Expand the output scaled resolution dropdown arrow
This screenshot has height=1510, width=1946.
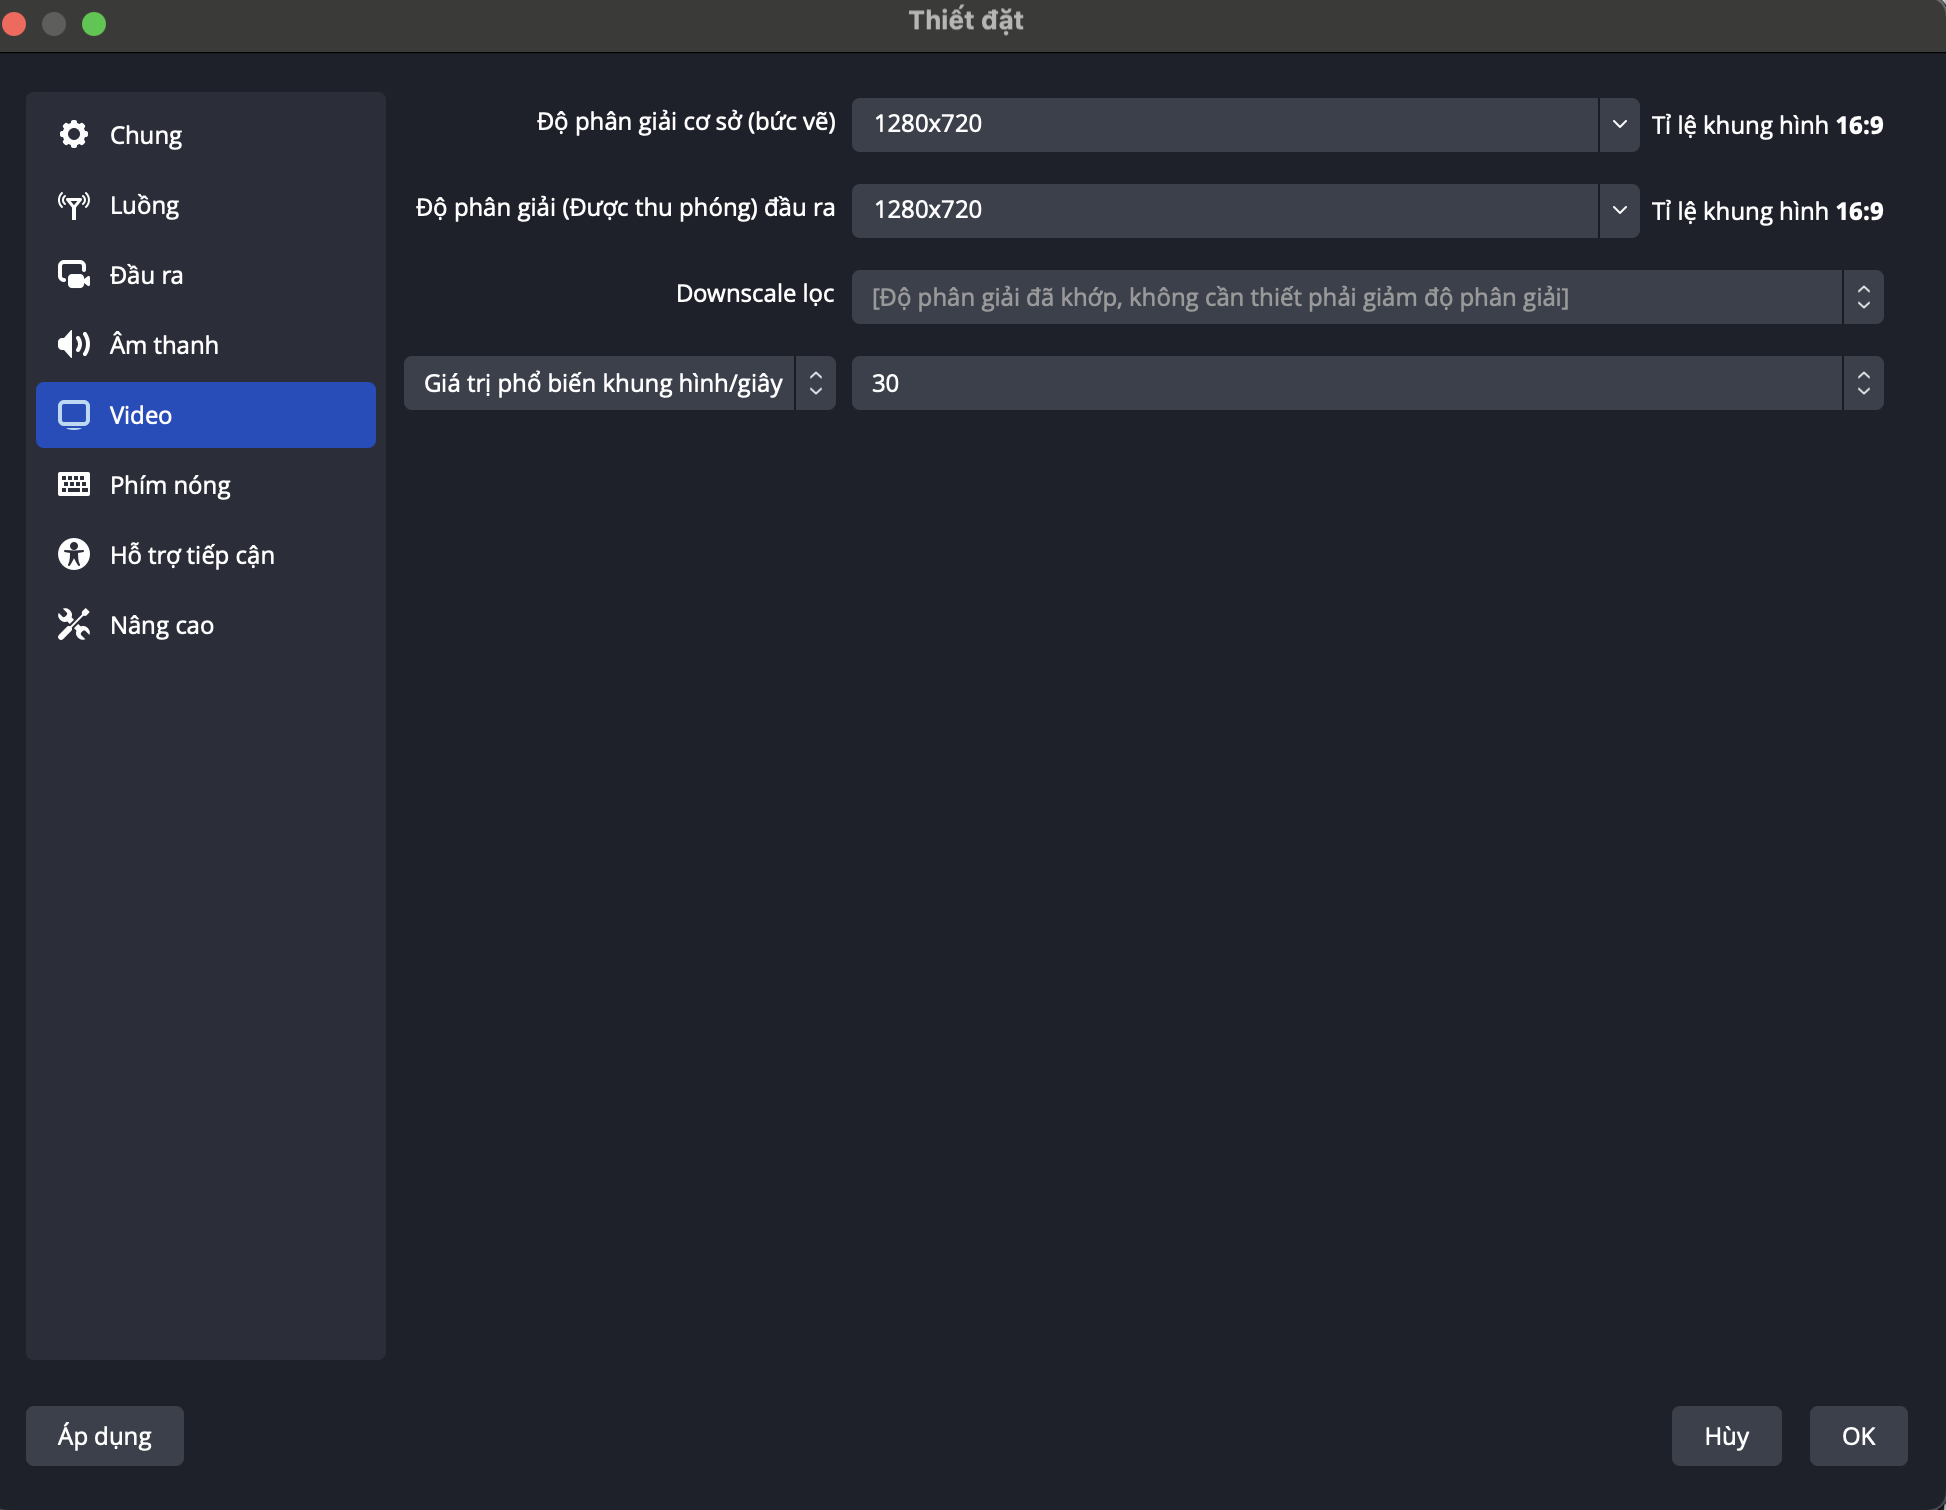point(1619,211)
